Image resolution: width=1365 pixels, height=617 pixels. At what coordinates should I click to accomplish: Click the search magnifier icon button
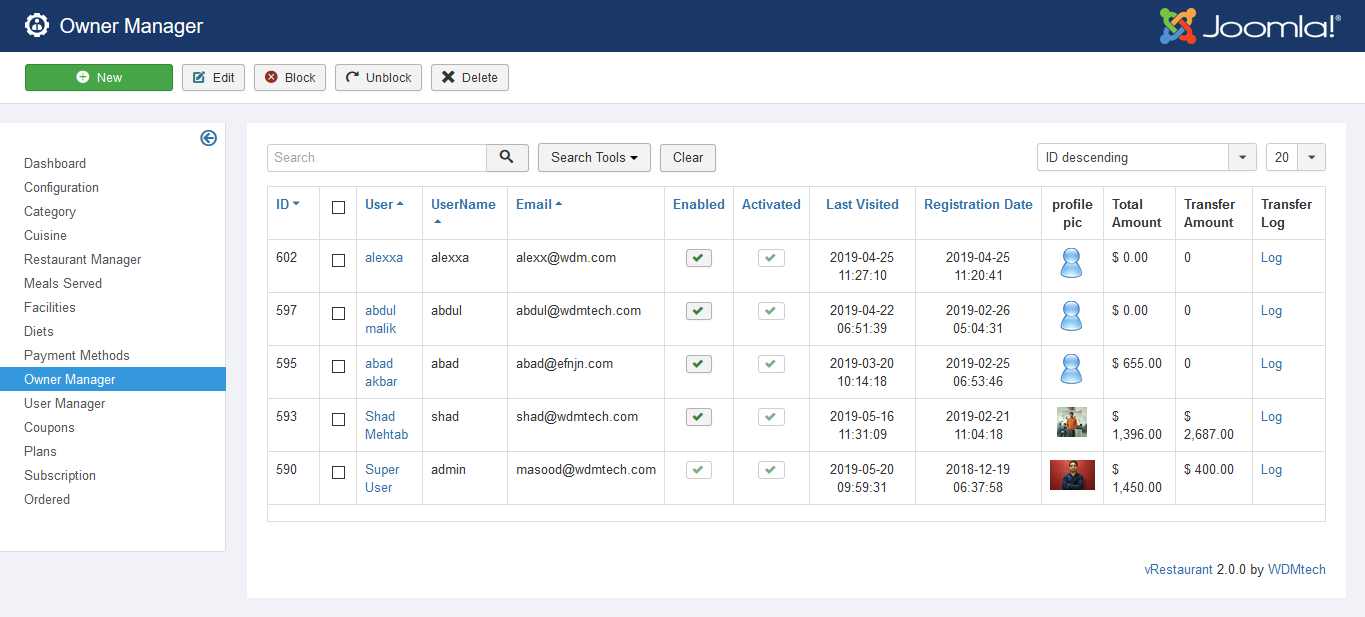point(507,157)
